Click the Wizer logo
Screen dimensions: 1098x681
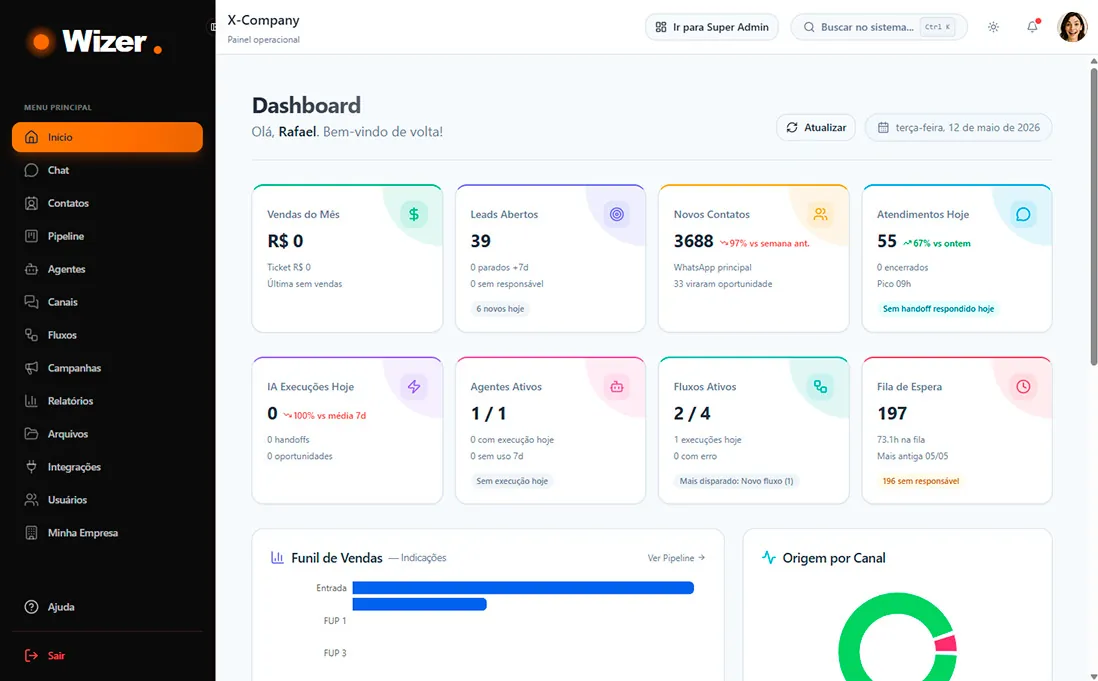click(x=95, y=42)
